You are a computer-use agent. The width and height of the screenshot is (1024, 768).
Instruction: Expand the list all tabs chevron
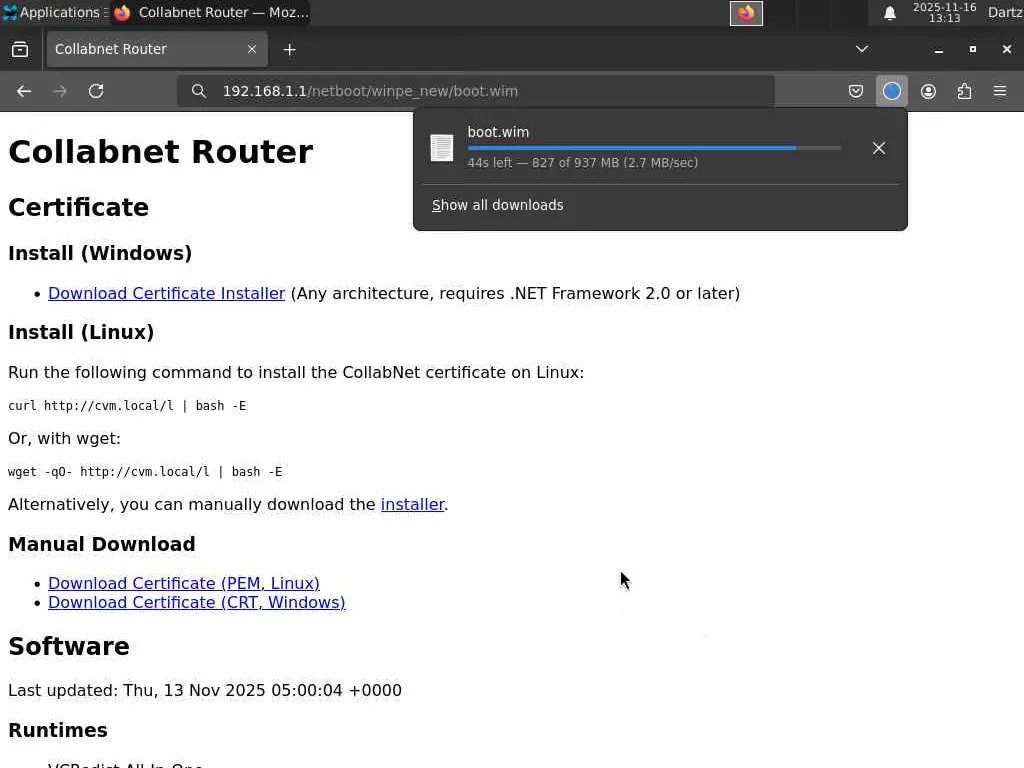pos(862,49)
